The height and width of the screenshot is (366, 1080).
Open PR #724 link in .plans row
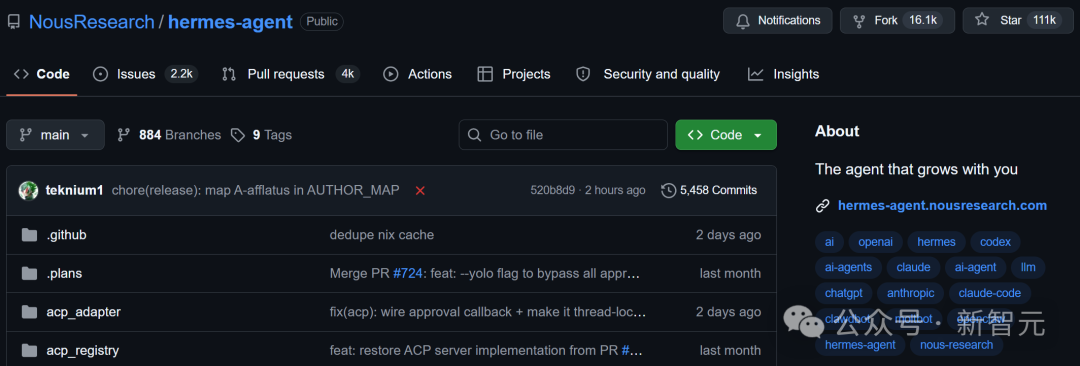click(407, 274)
